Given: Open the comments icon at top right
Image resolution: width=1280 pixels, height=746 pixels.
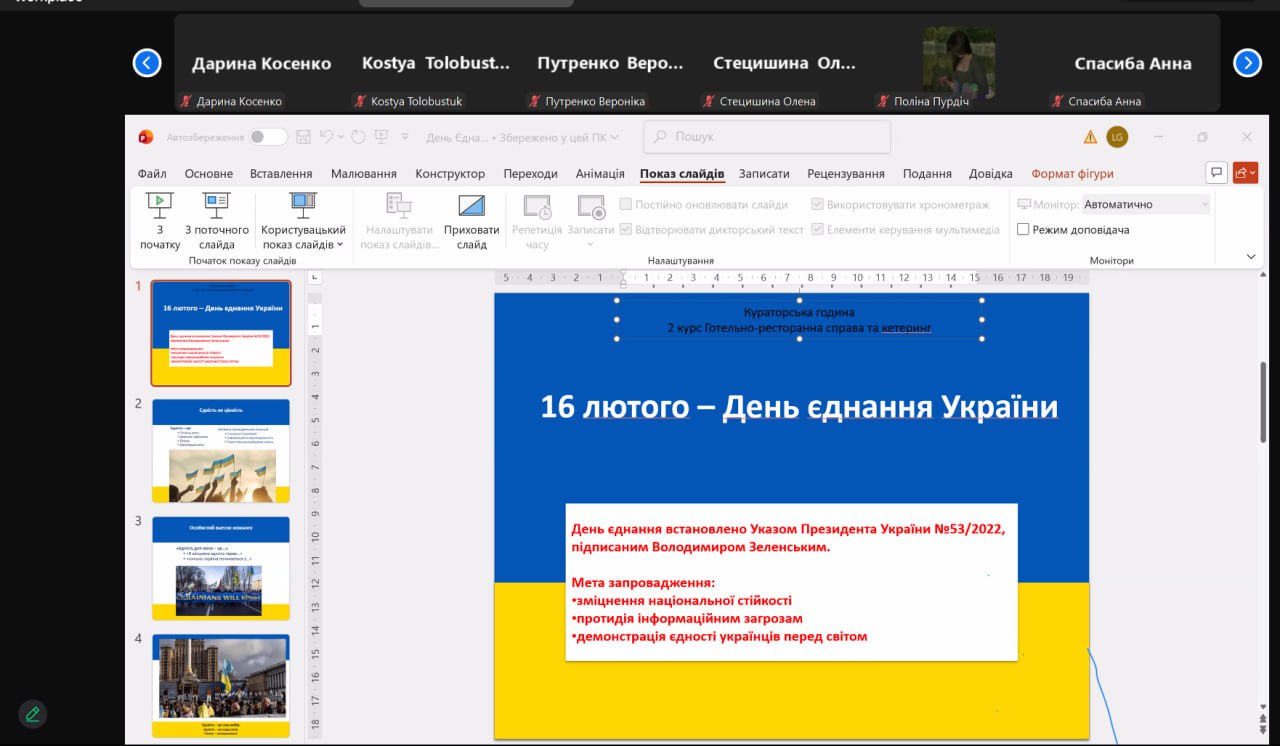Looking at the screenshot, I should click(x=1216, y=173).
